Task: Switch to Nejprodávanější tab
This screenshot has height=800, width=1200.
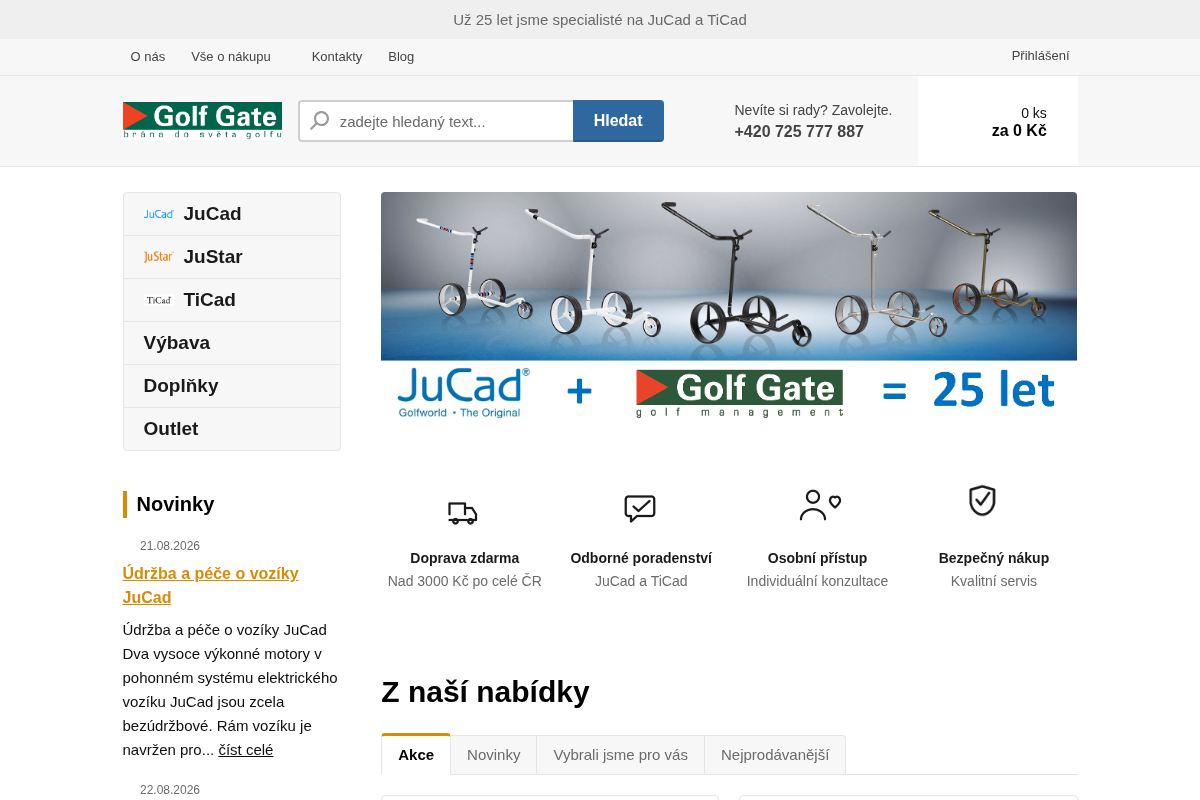Action: click(x=775, y=755)
